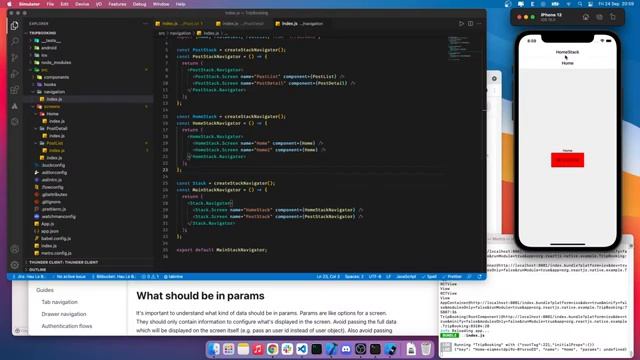This screenshot has height=360, width=640.
Task: Click the tabnine status bar entry
Action: [173, 277]
